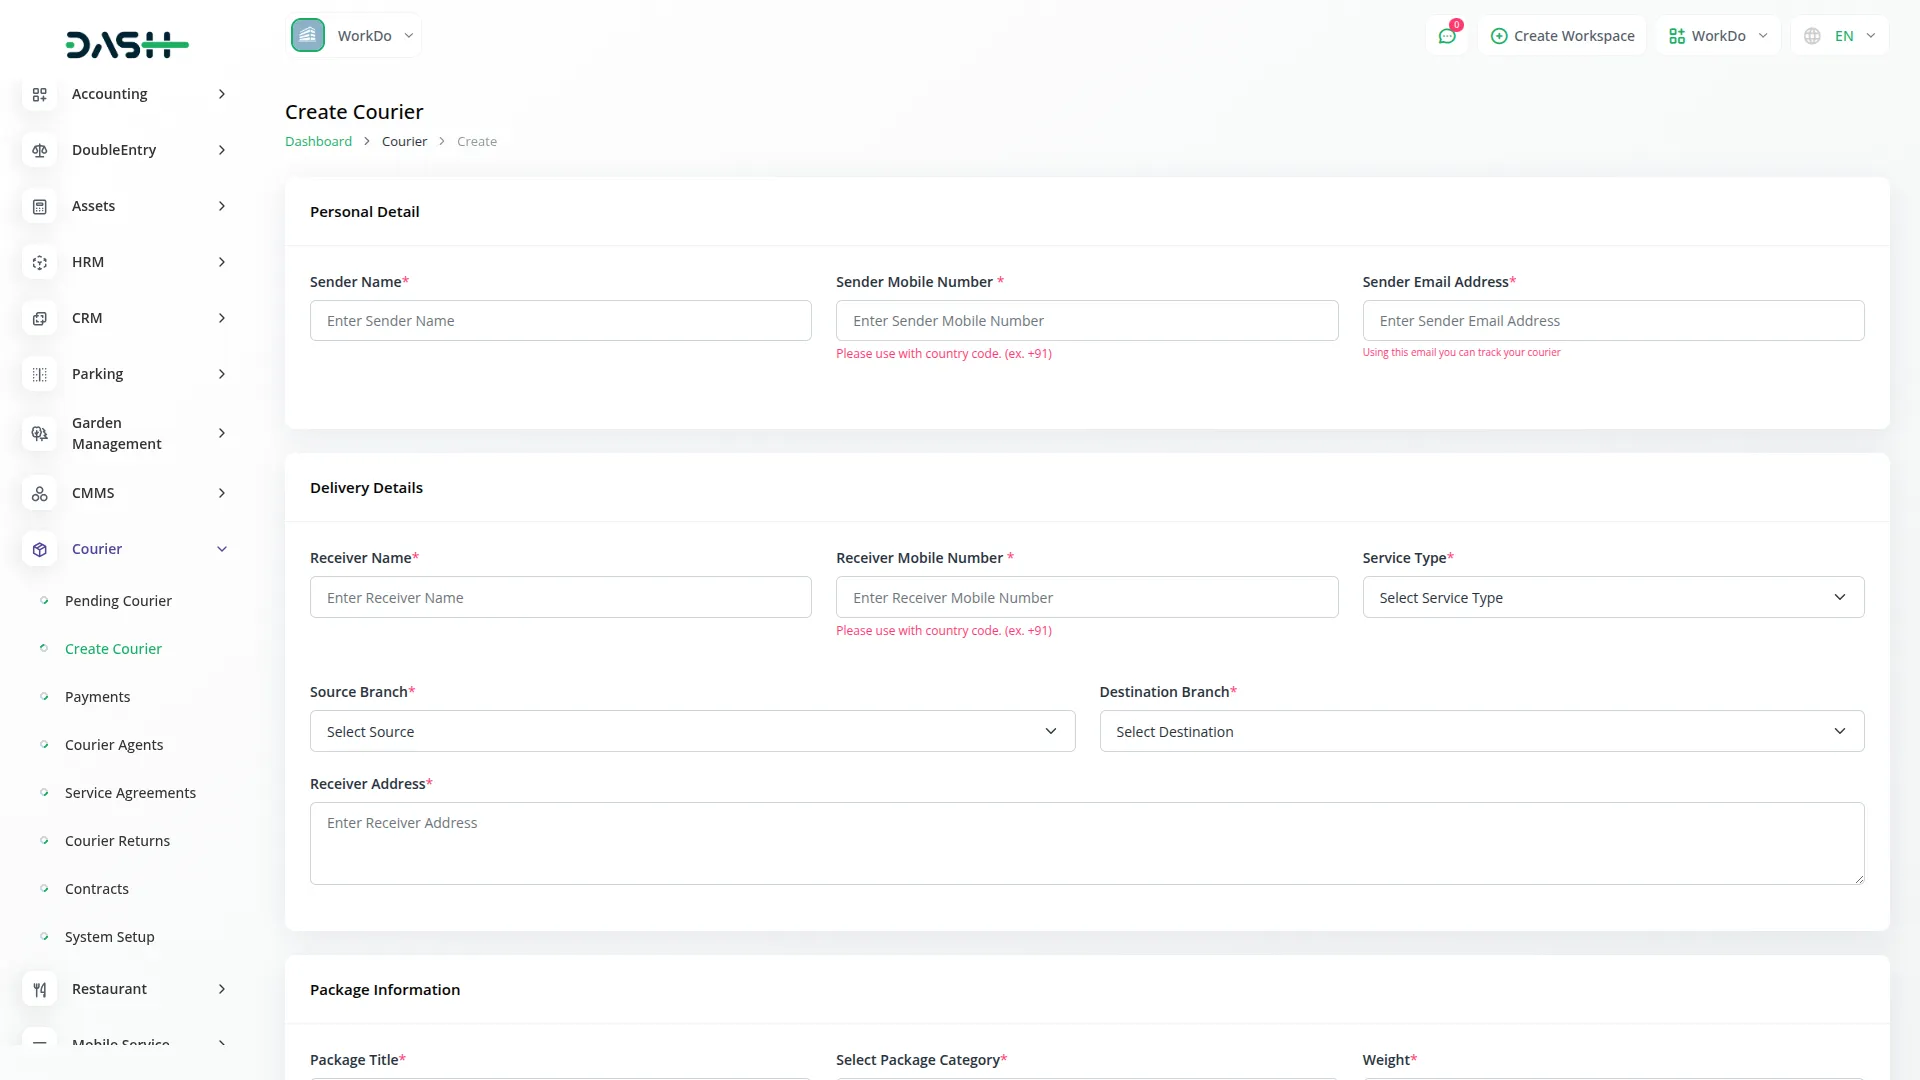Open the chat messages notification icon
1920x1080 pixels.
[1447, 36]
